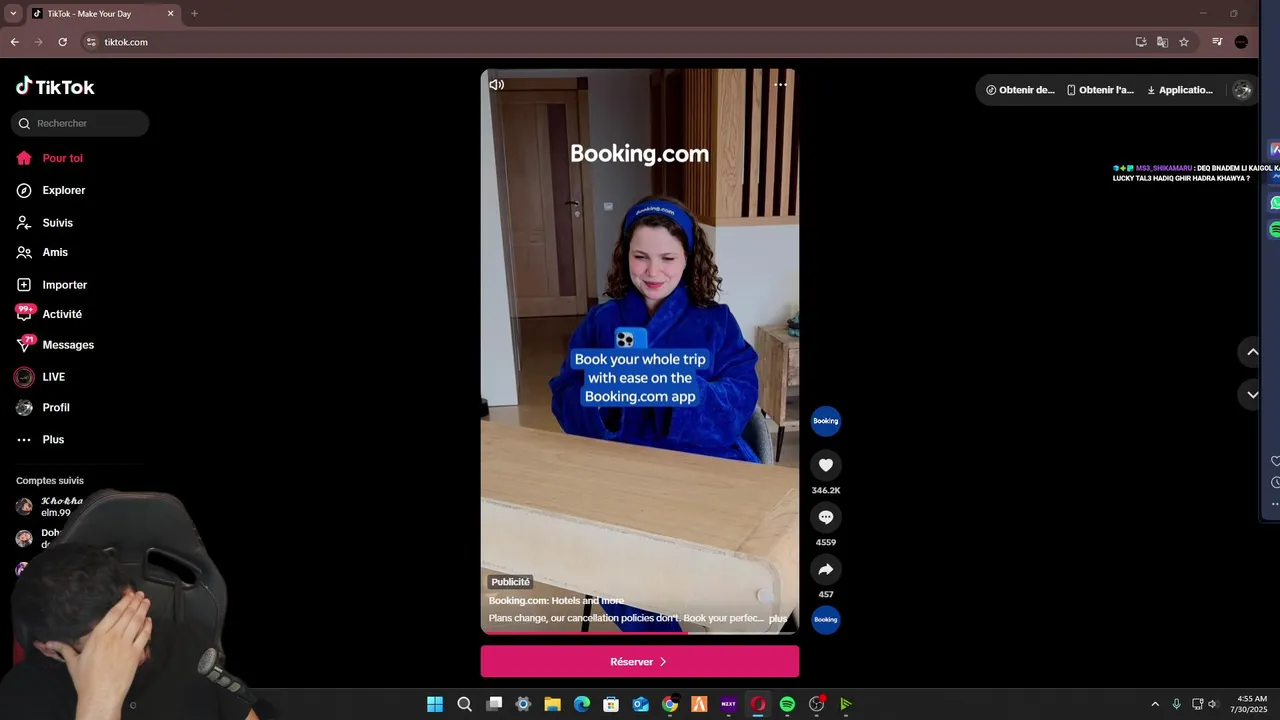Open Spotify from the taskbar

(787, 704)
